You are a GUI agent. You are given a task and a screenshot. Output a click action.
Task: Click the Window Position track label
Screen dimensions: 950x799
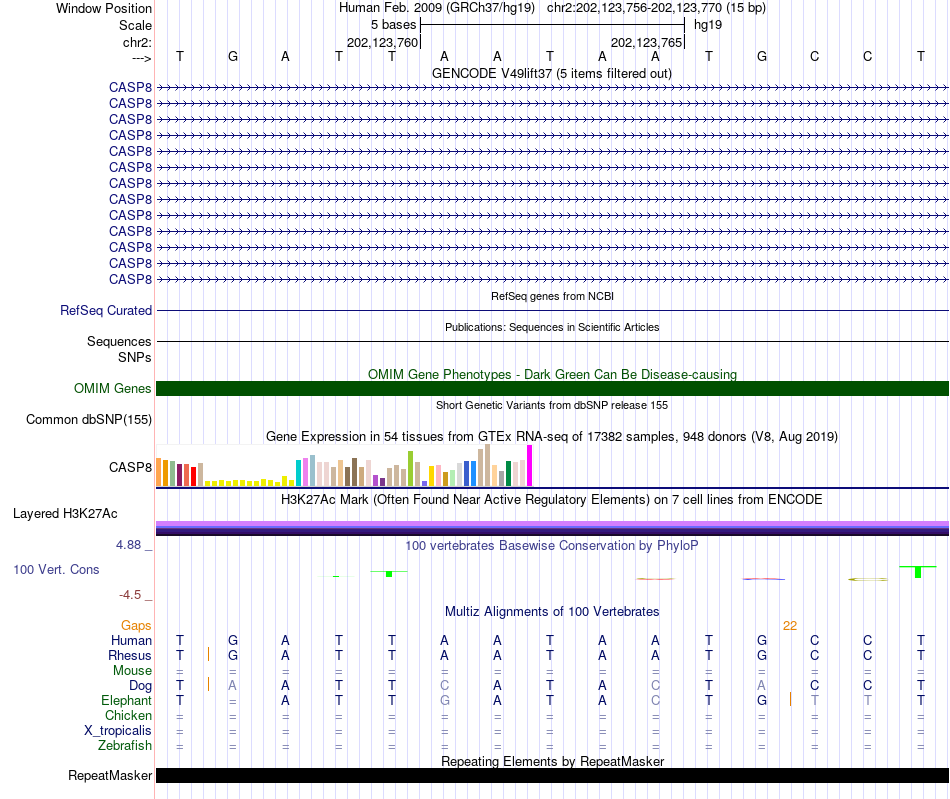(x=104, y=8)
